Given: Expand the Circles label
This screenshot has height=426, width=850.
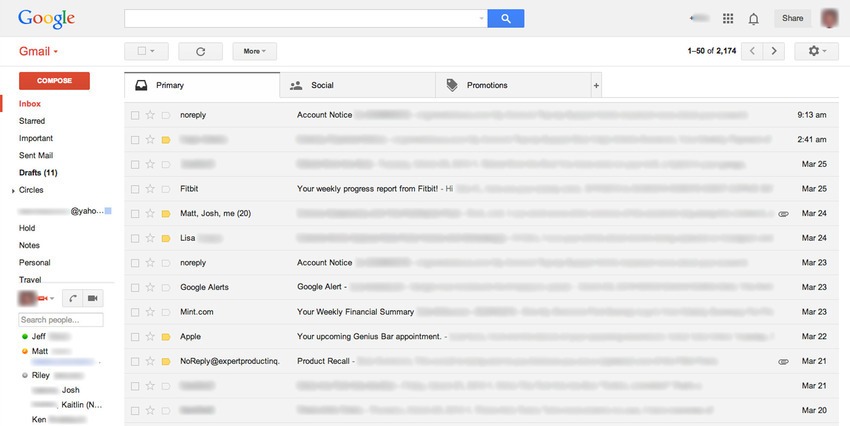Looking at the screenshot, I should [13, 190].
